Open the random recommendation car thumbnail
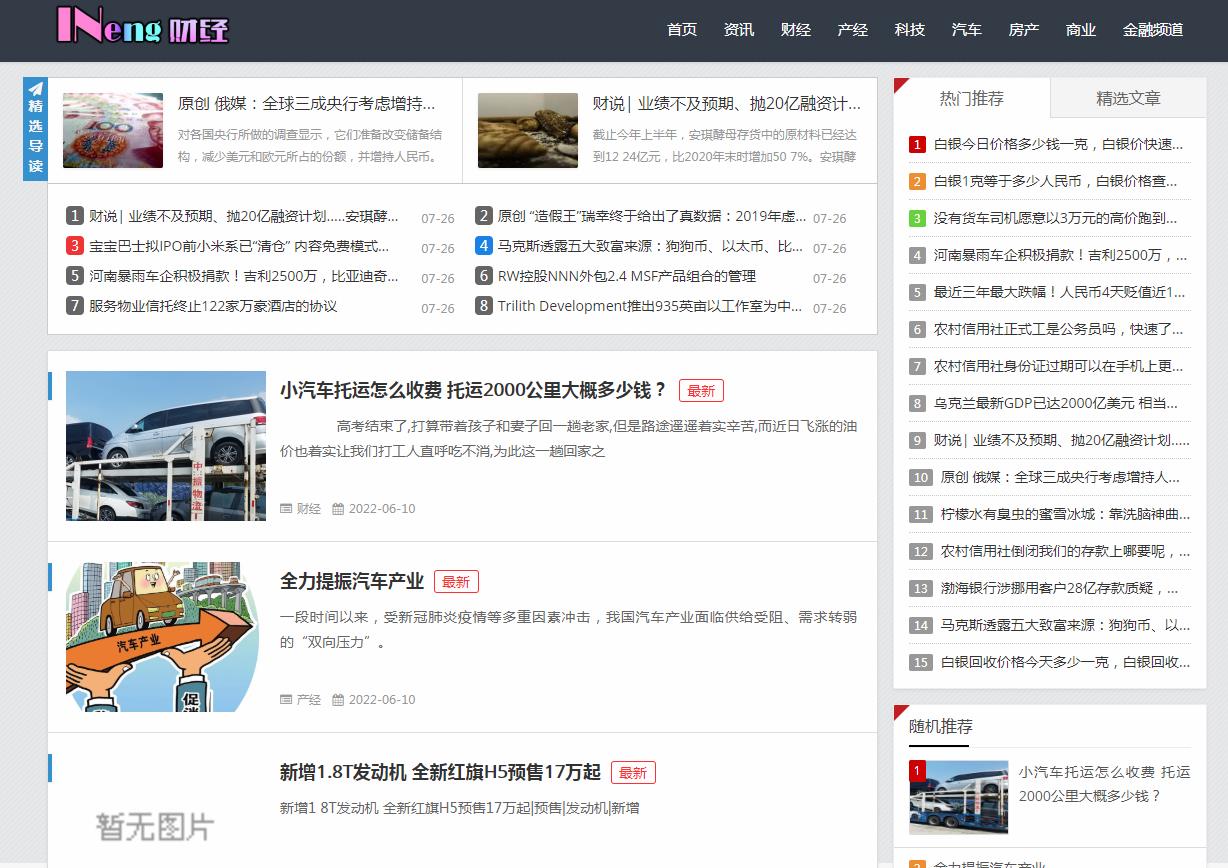Screen dimensions: 1228x868 [959, 797]
